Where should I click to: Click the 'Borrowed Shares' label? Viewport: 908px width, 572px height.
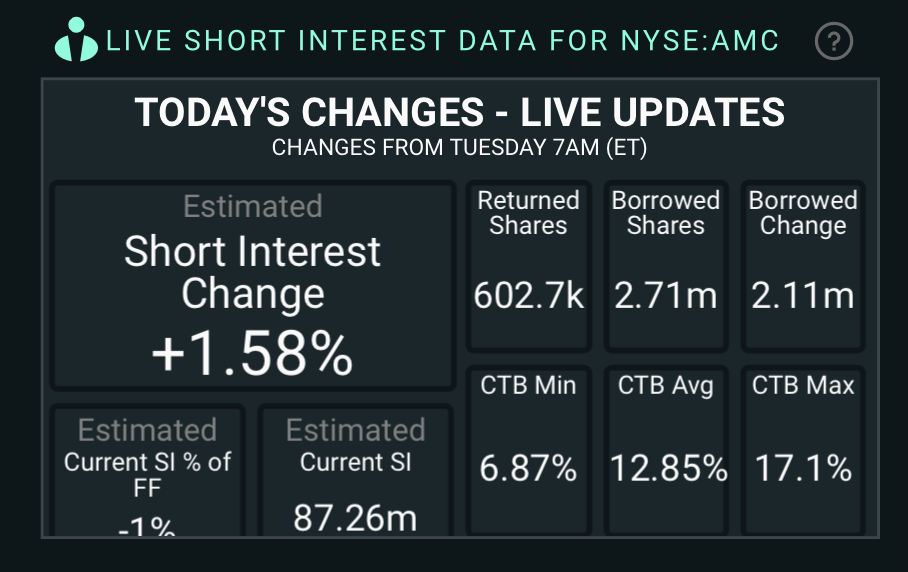[x=666, y=212]
